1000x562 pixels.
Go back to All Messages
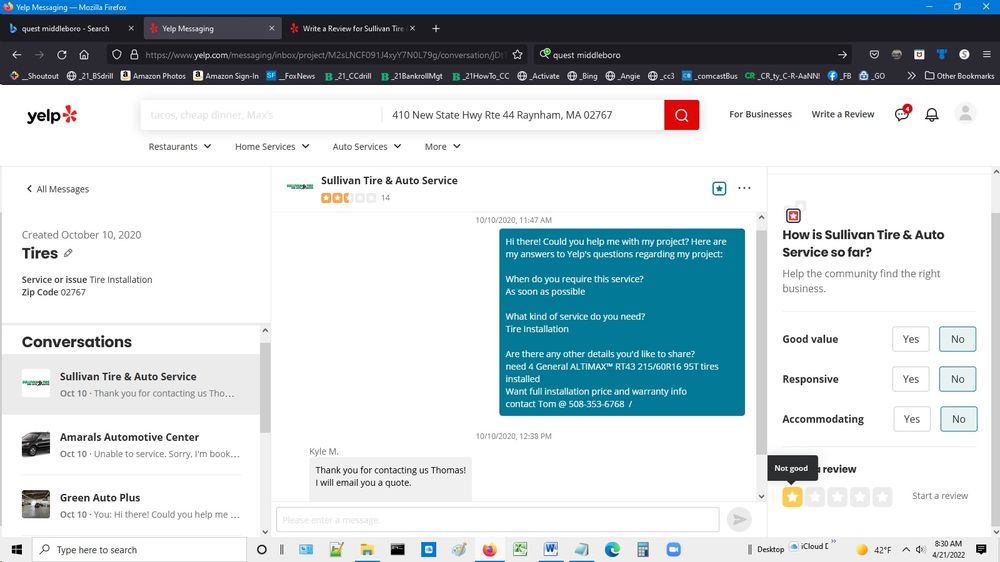(x=57, y=189)
